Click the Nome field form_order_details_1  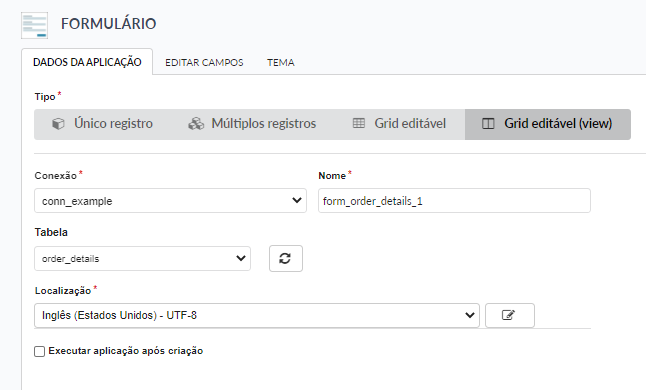coord(454,201)
